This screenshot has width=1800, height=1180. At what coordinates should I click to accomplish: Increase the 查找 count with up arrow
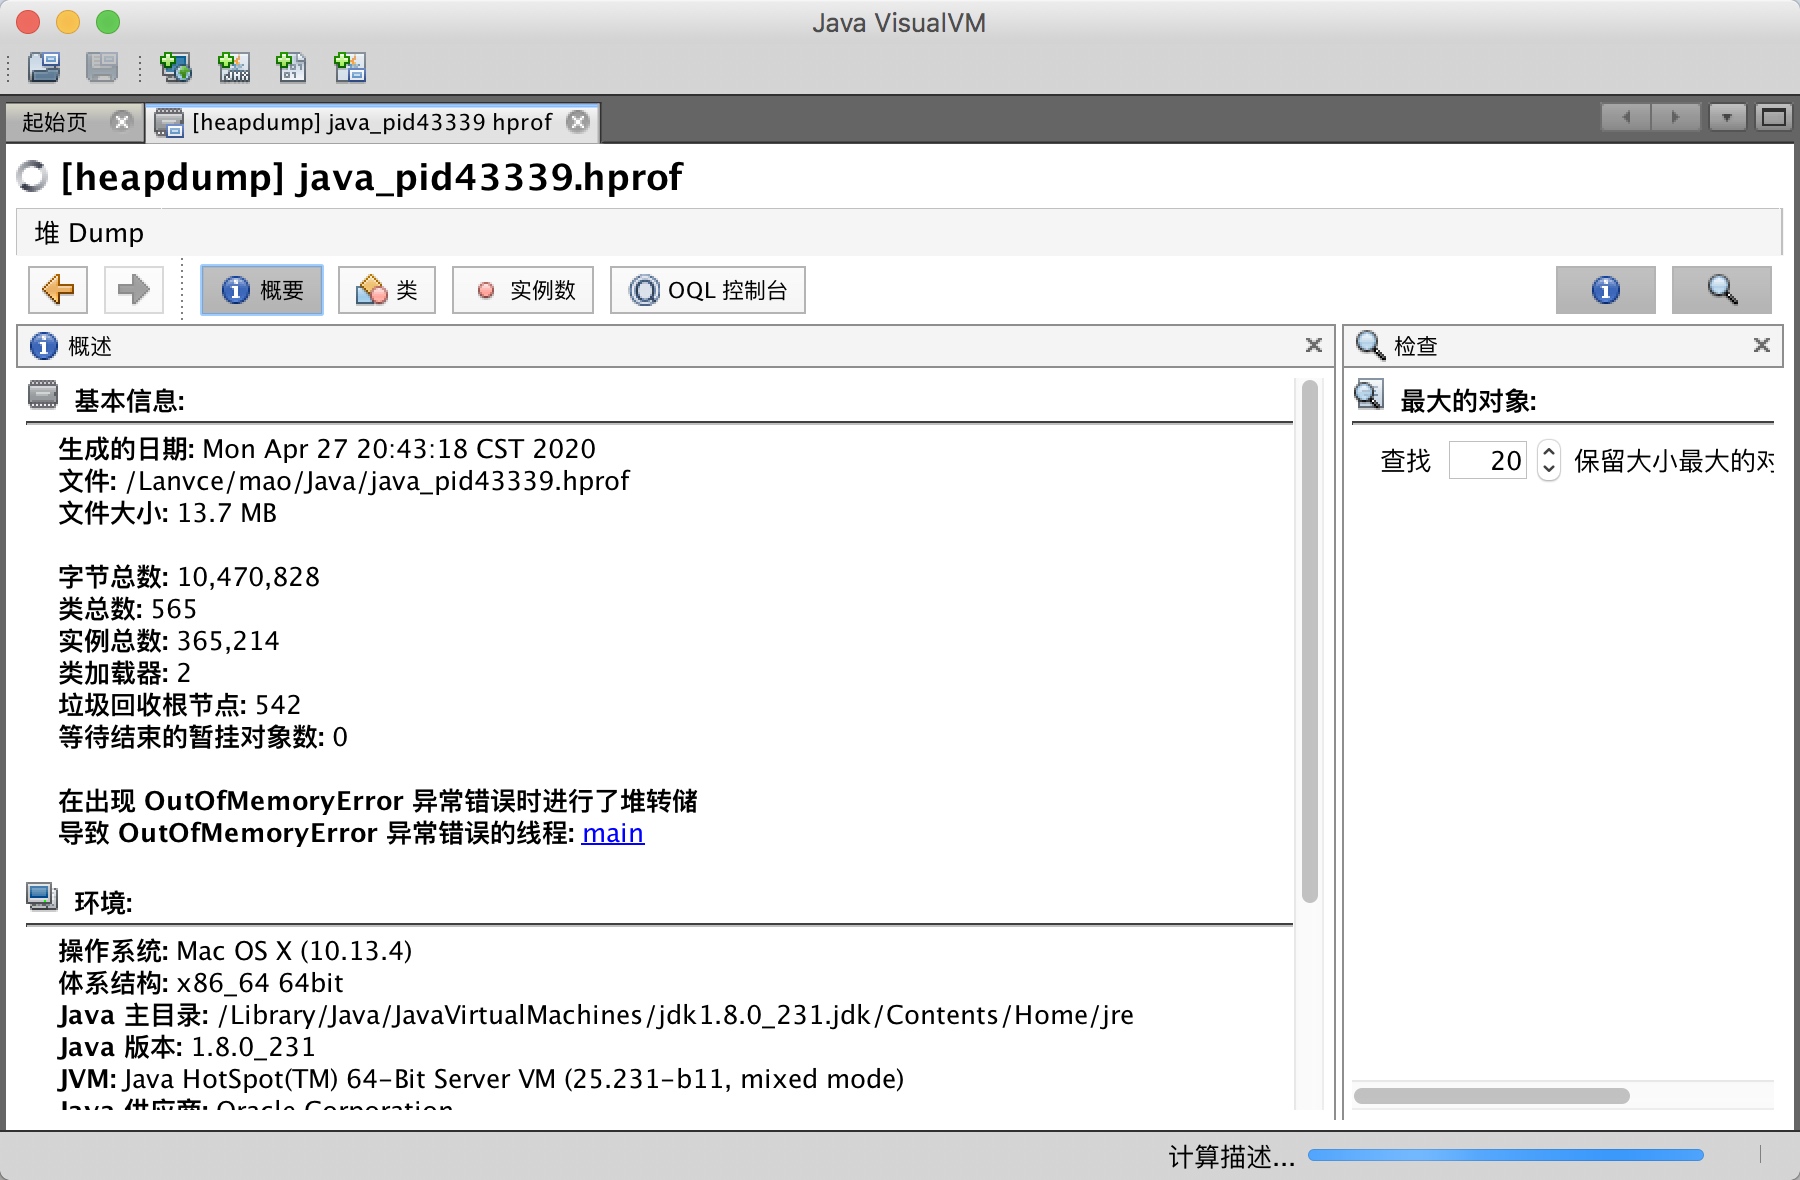(x=1549, y=451)
